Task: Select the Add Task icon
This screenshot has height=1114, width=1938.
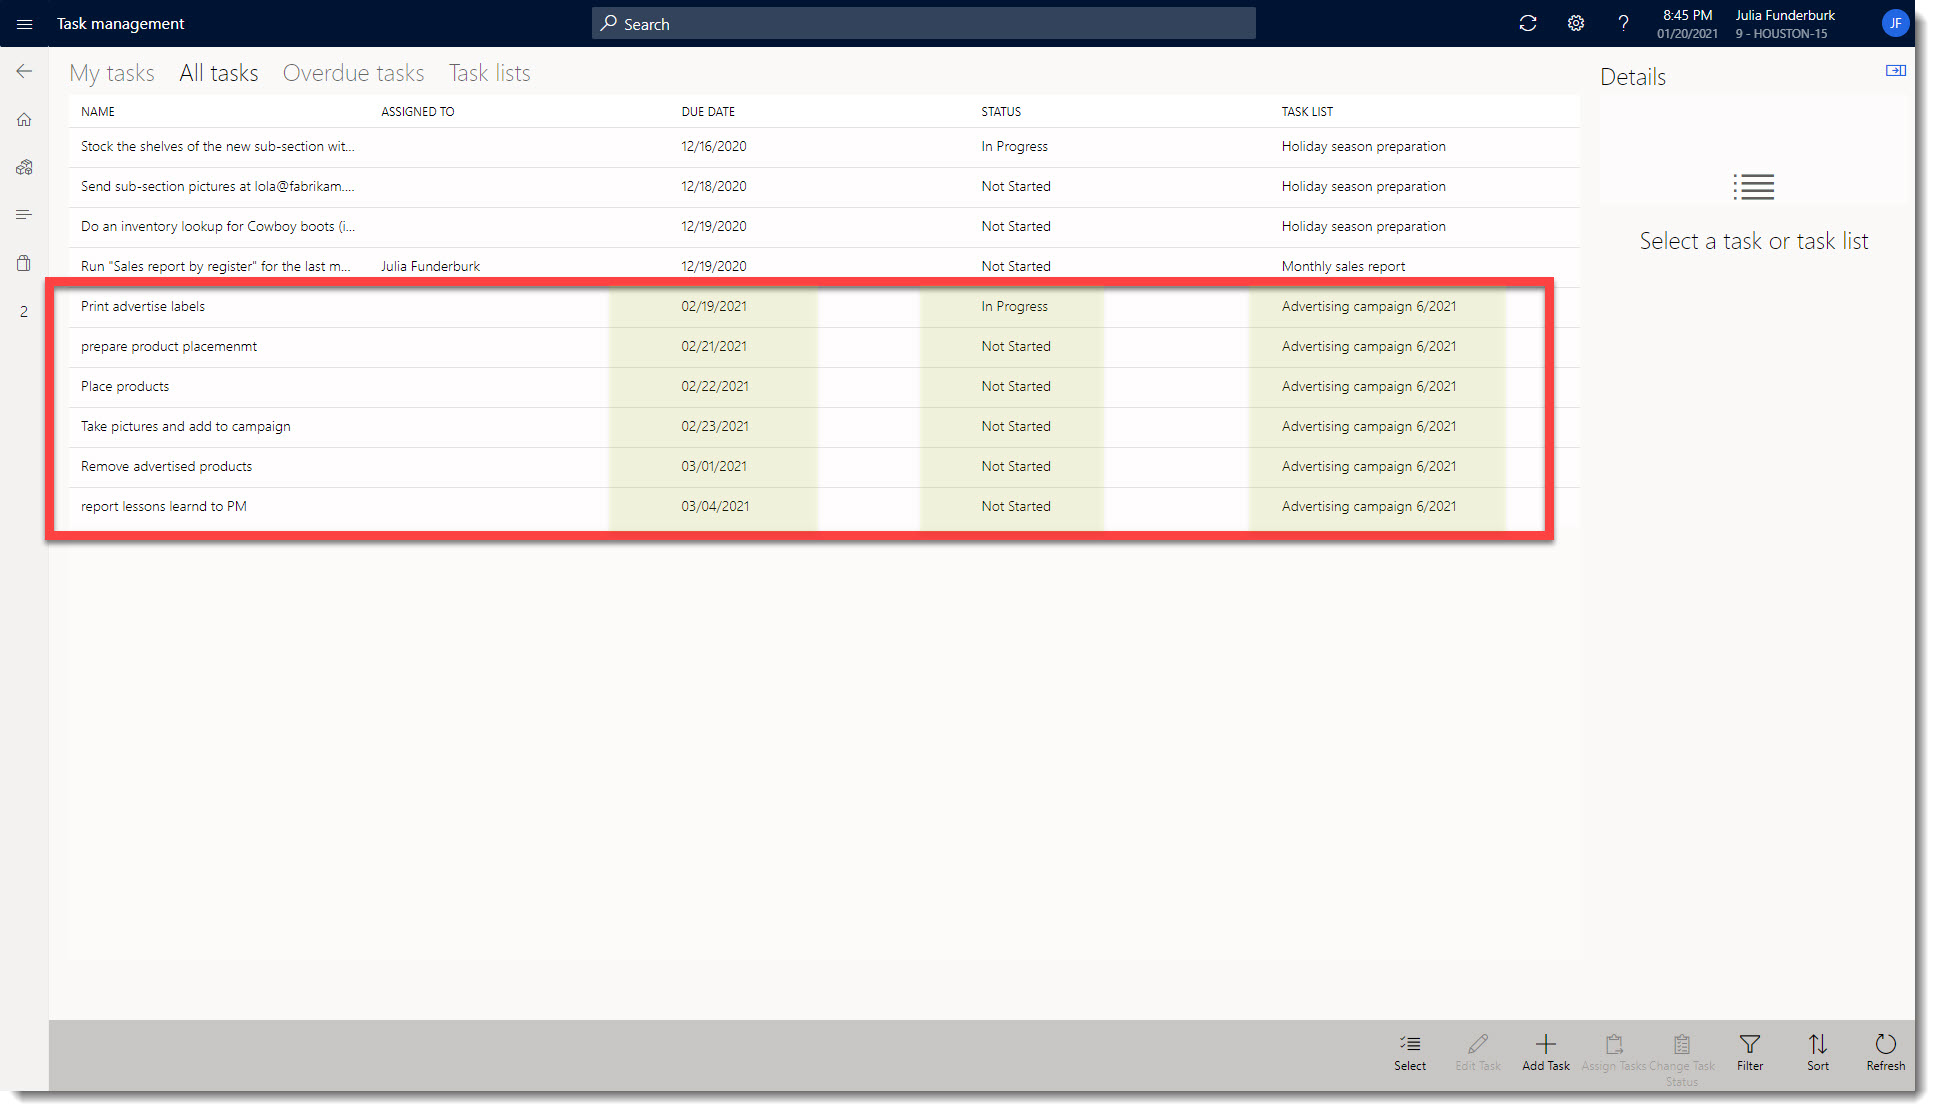Action: coord(1545,1053)
